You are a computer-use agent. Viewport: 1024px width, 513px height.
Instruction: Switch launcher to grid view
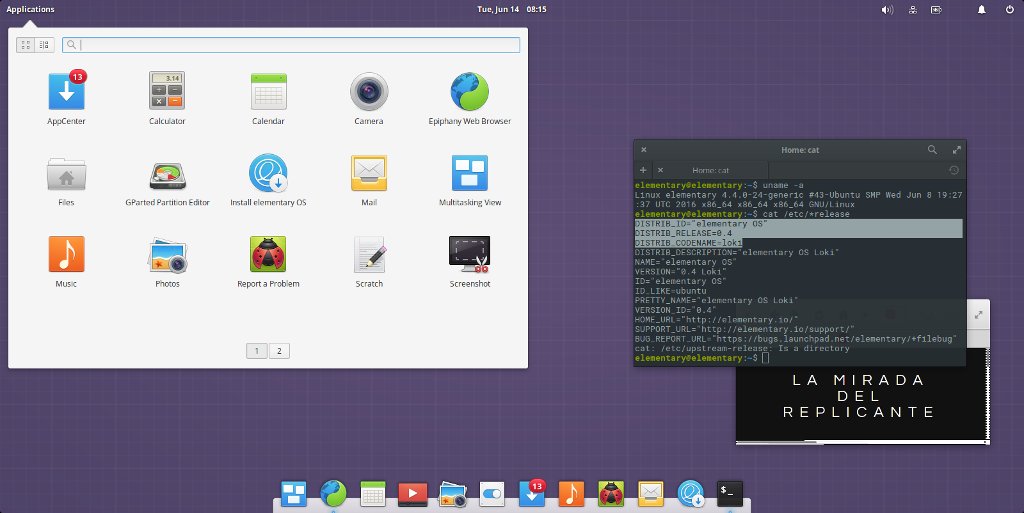pyautogui.click(x=24, y=45)
